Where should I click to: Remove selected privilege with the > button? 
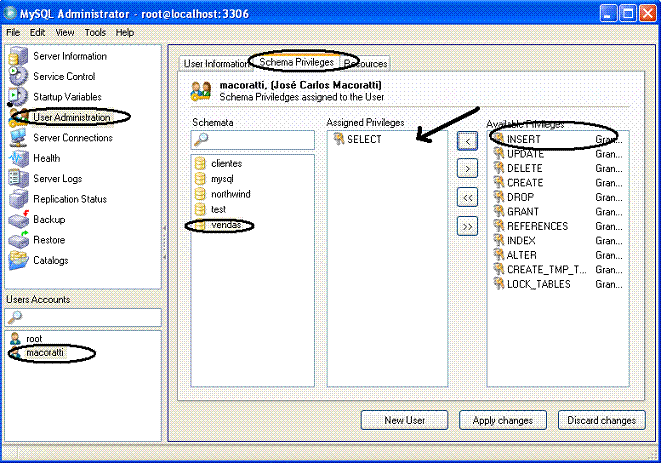tap(467, 169)
